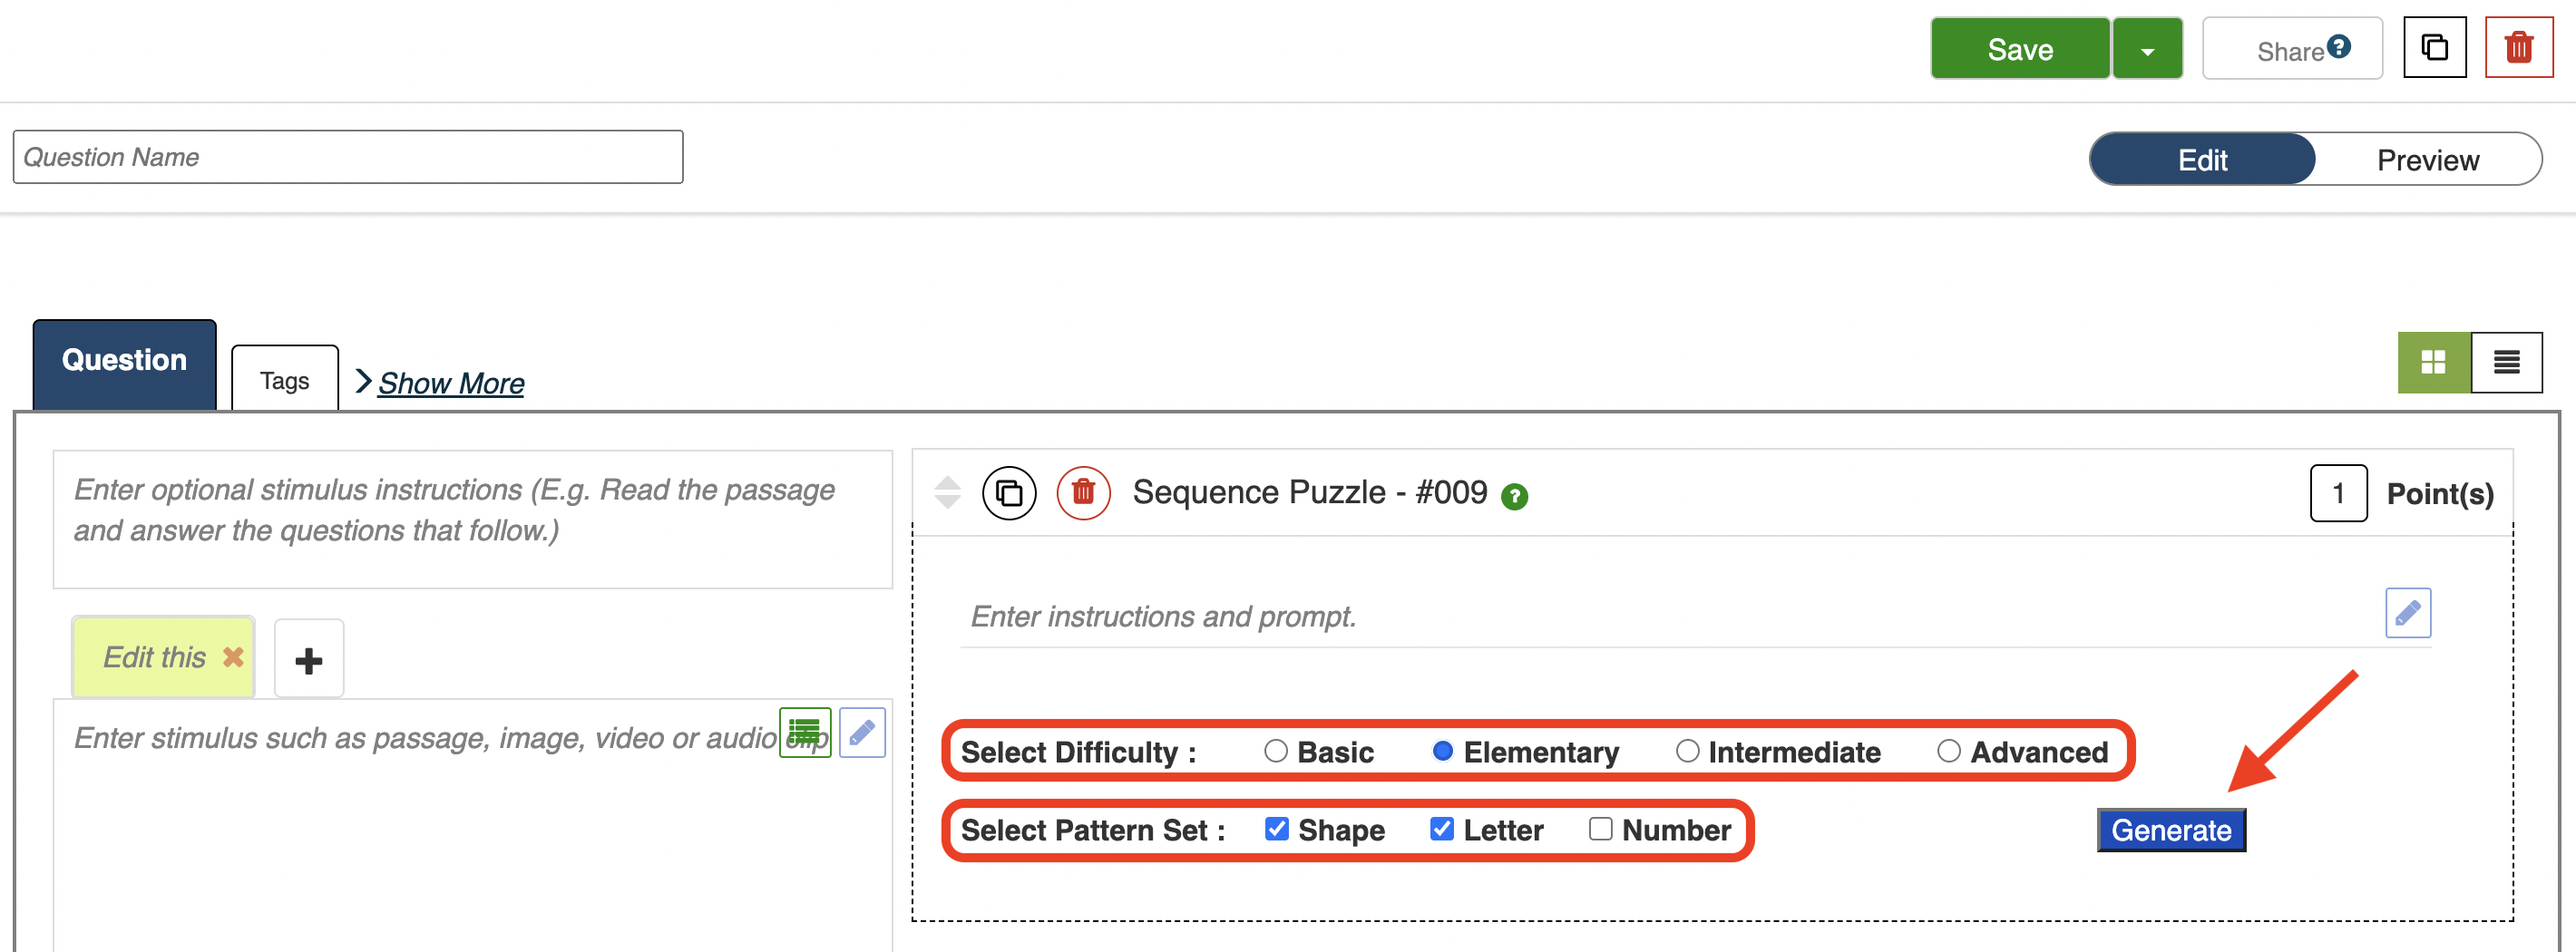Edit instructions prompt with pencil icon

click(2407, 613)
